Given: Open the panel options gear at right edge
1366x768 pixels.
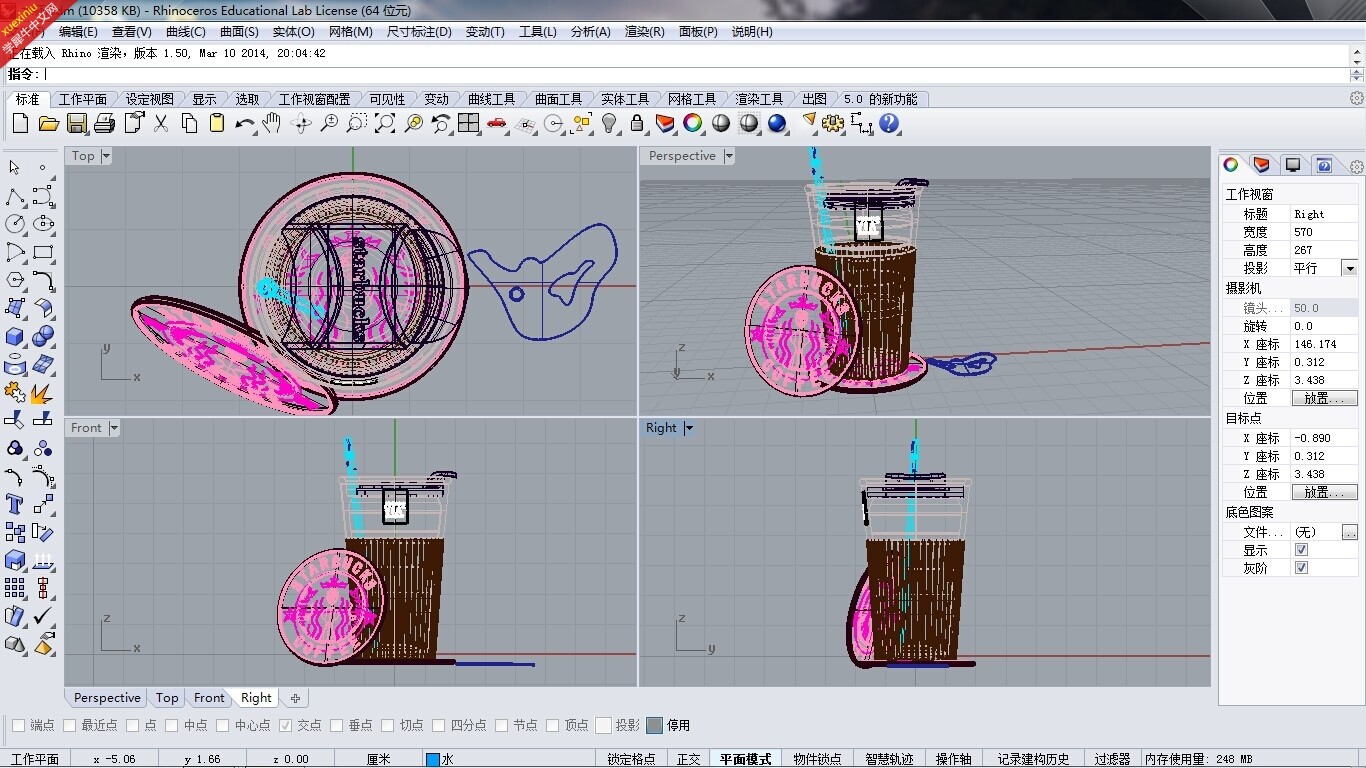Looking at the screenshot, I should pos(1356,166).
